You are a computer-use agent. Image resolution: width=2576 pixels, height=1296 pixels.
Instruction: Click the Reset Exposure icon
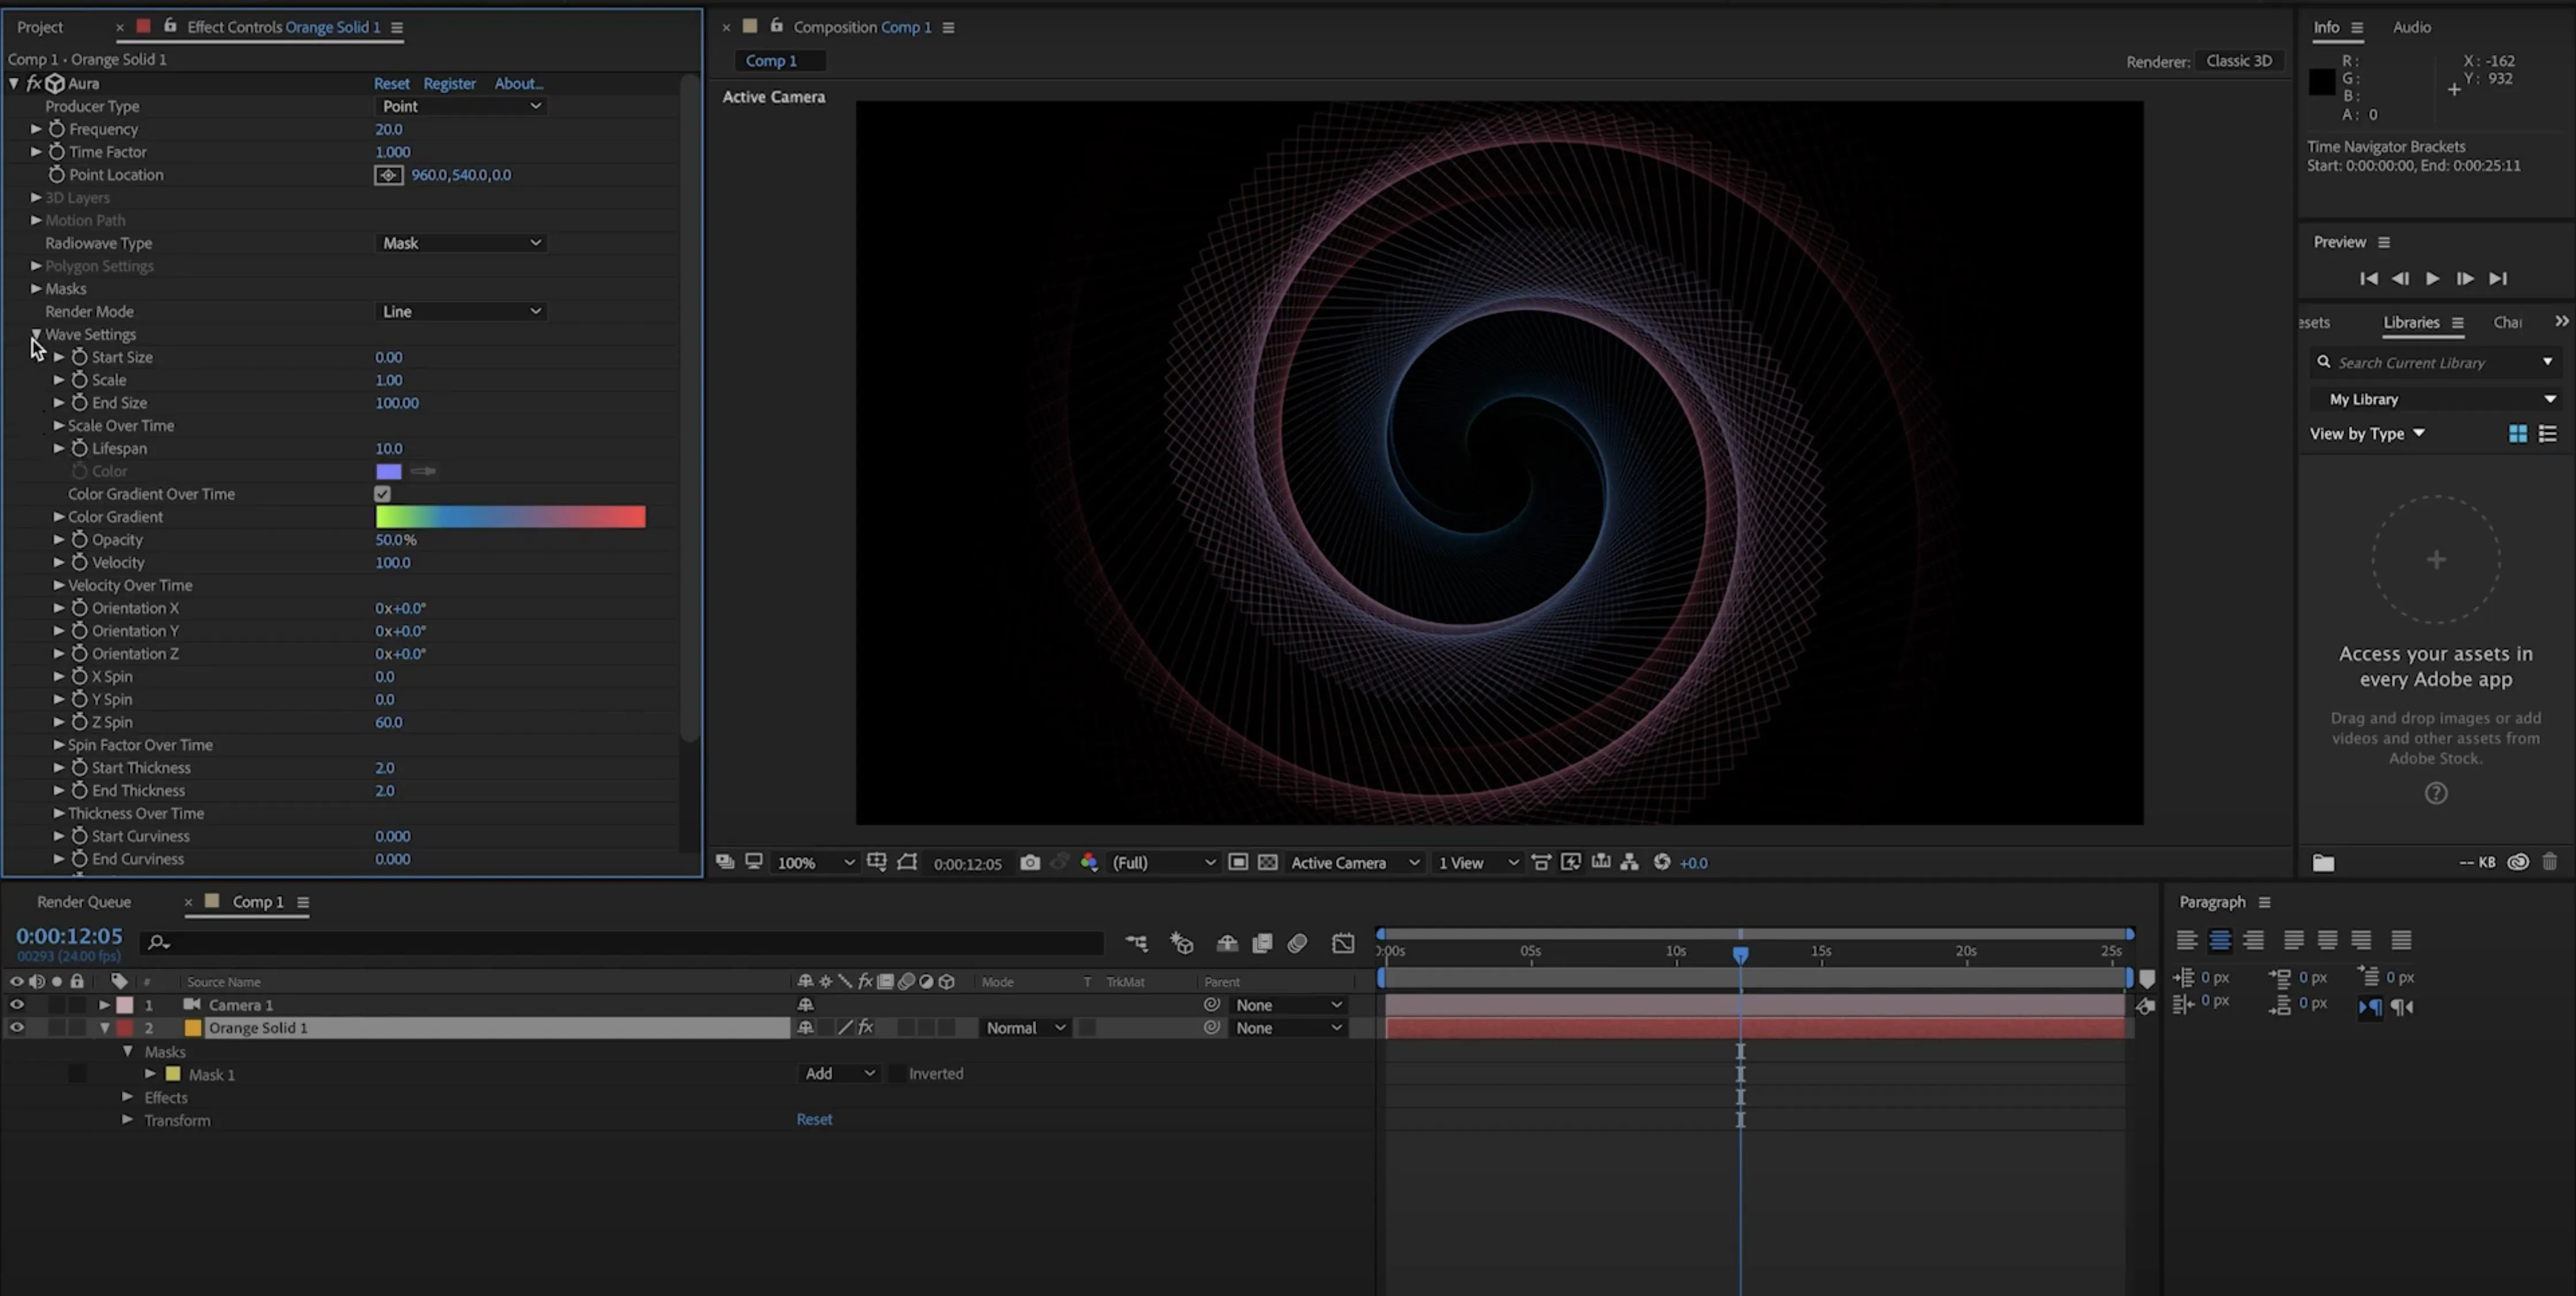(1662, 862)
